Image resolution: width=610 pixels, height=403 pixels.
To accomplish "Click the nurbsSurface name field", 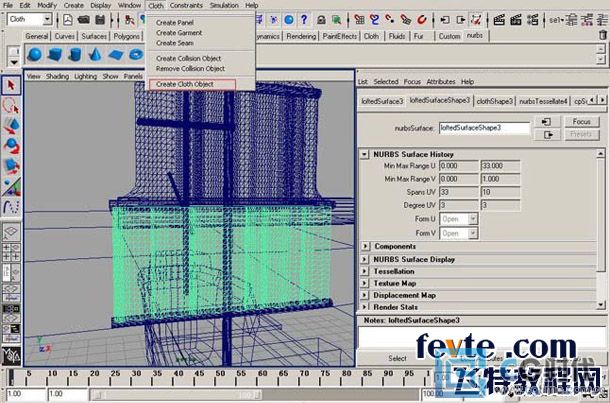I will 484,128.
